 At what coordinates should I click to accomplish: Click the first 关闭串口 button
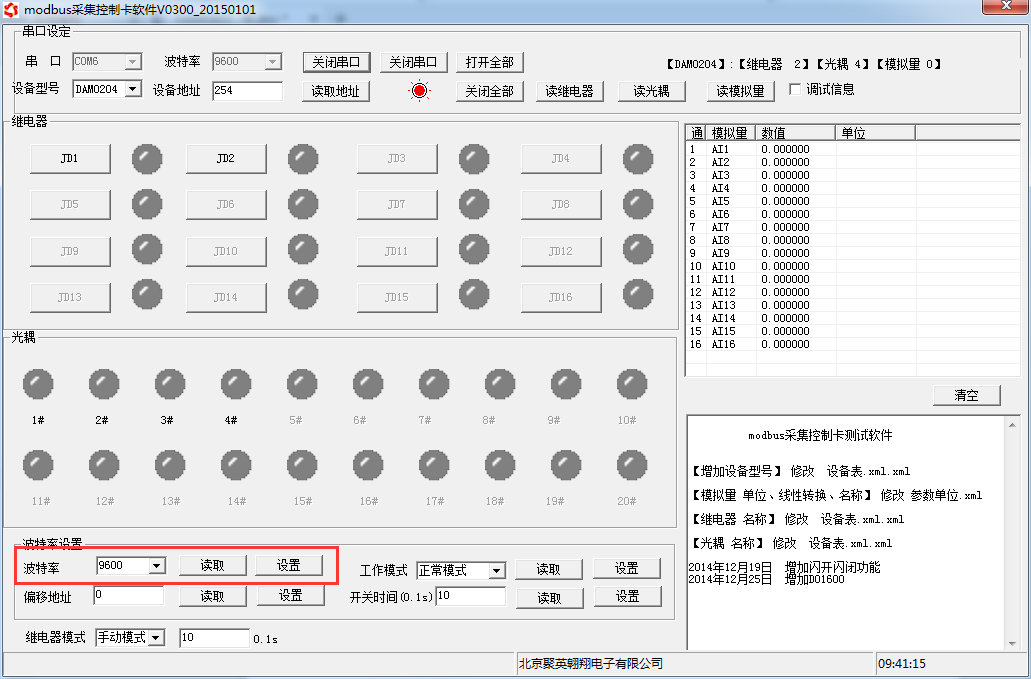pos(336,62)
